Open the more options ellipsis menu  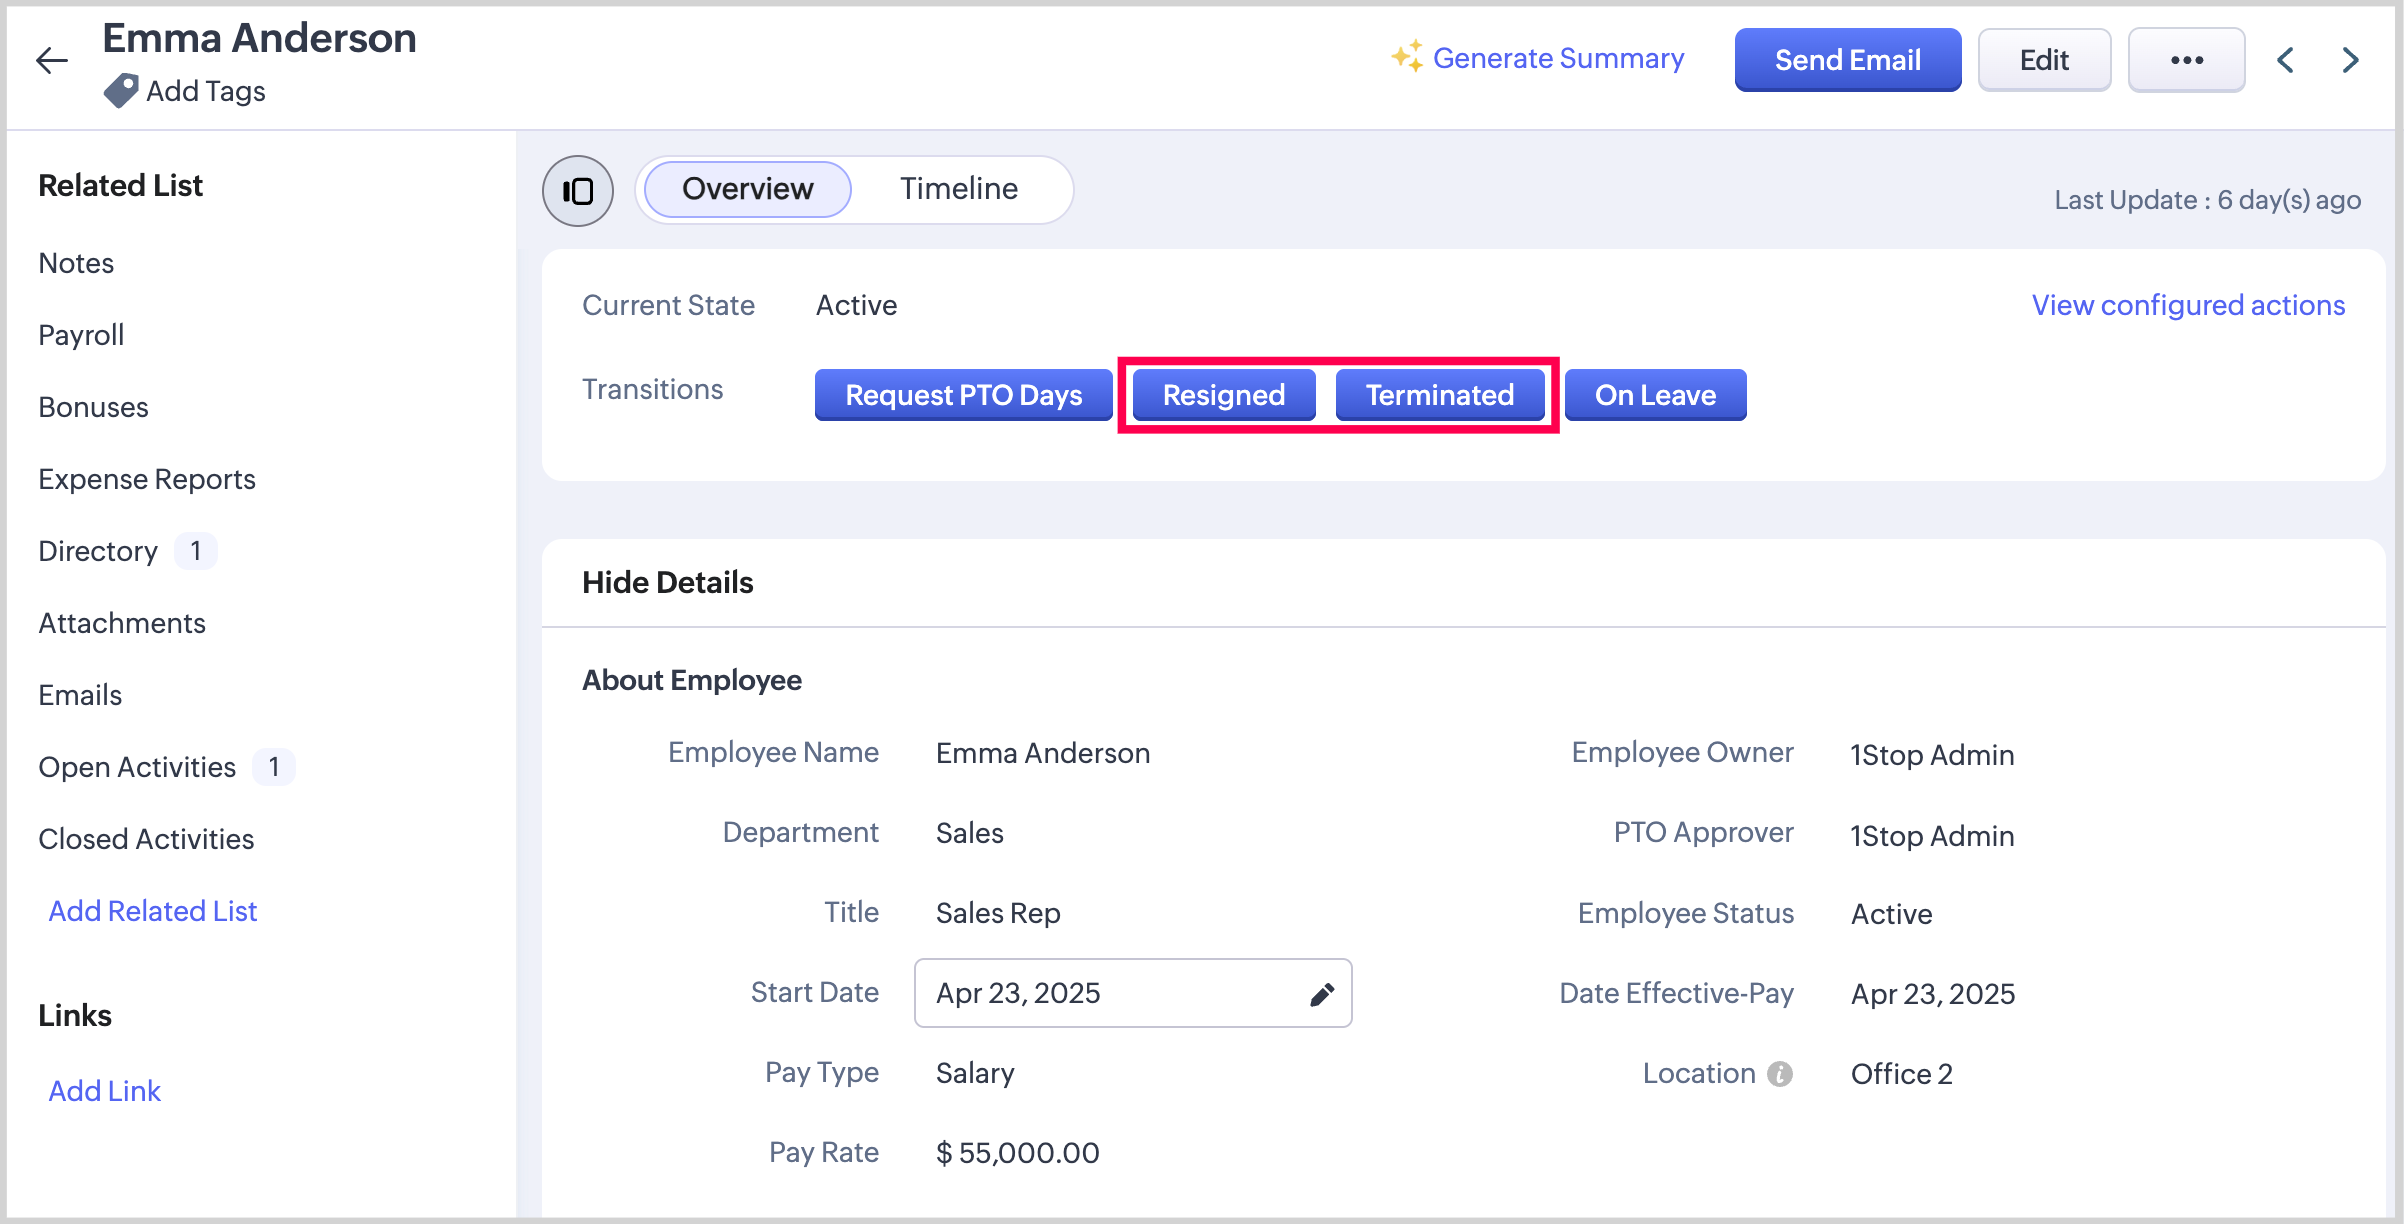click(2186, 60)
